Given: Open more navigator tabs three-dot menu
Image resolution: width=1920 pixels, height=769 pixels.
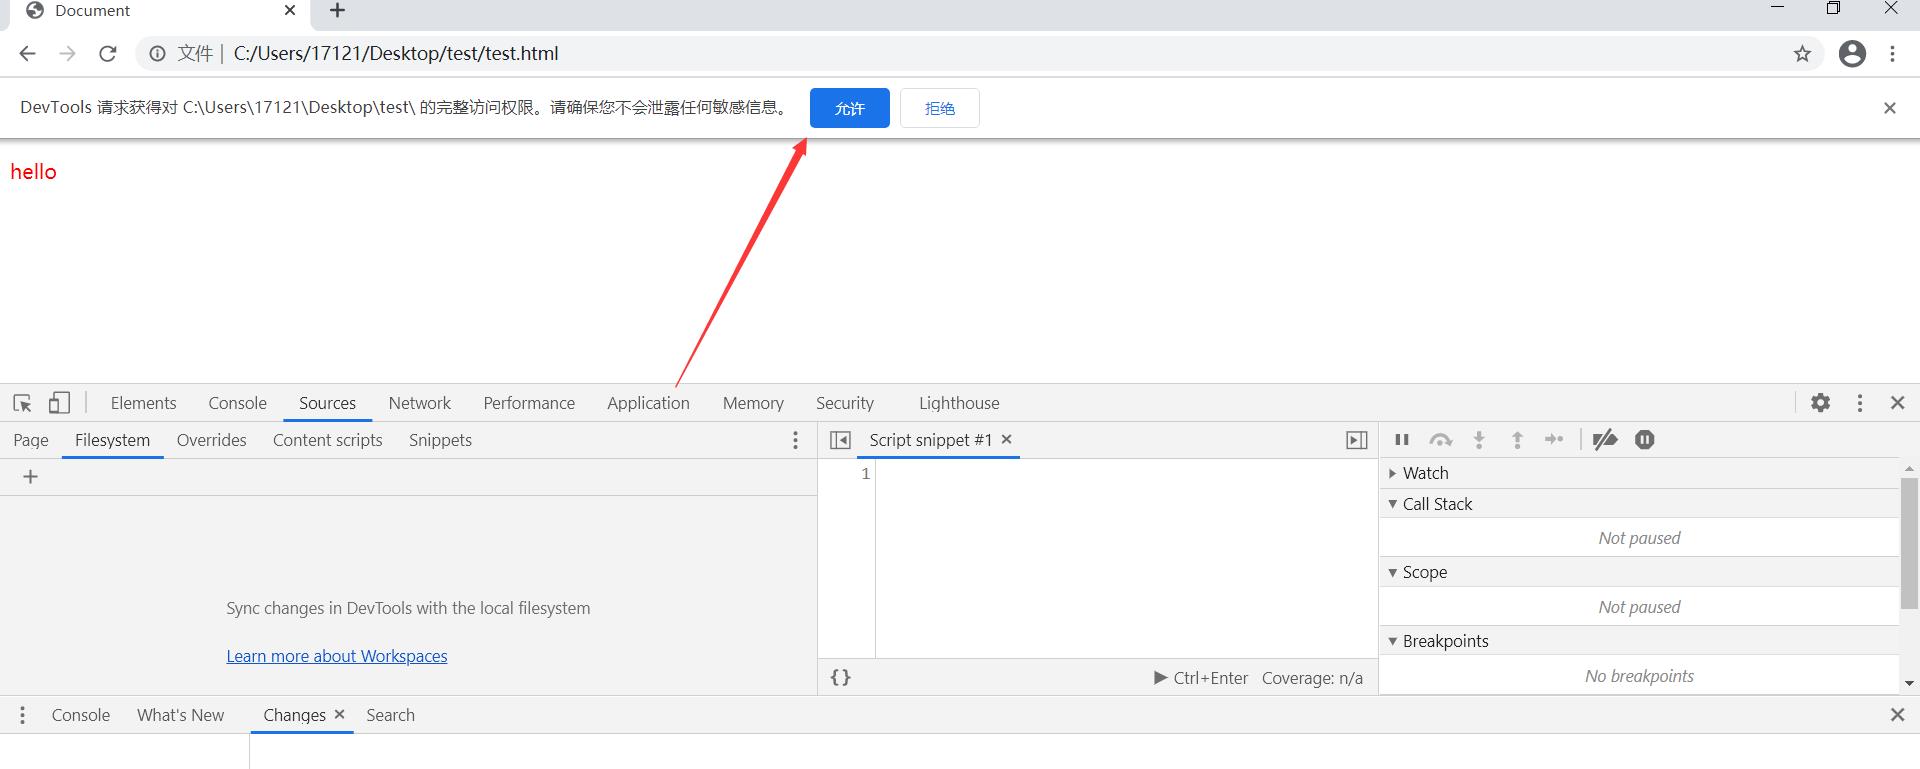Looking at the screenshot, I should click(795, 440).
